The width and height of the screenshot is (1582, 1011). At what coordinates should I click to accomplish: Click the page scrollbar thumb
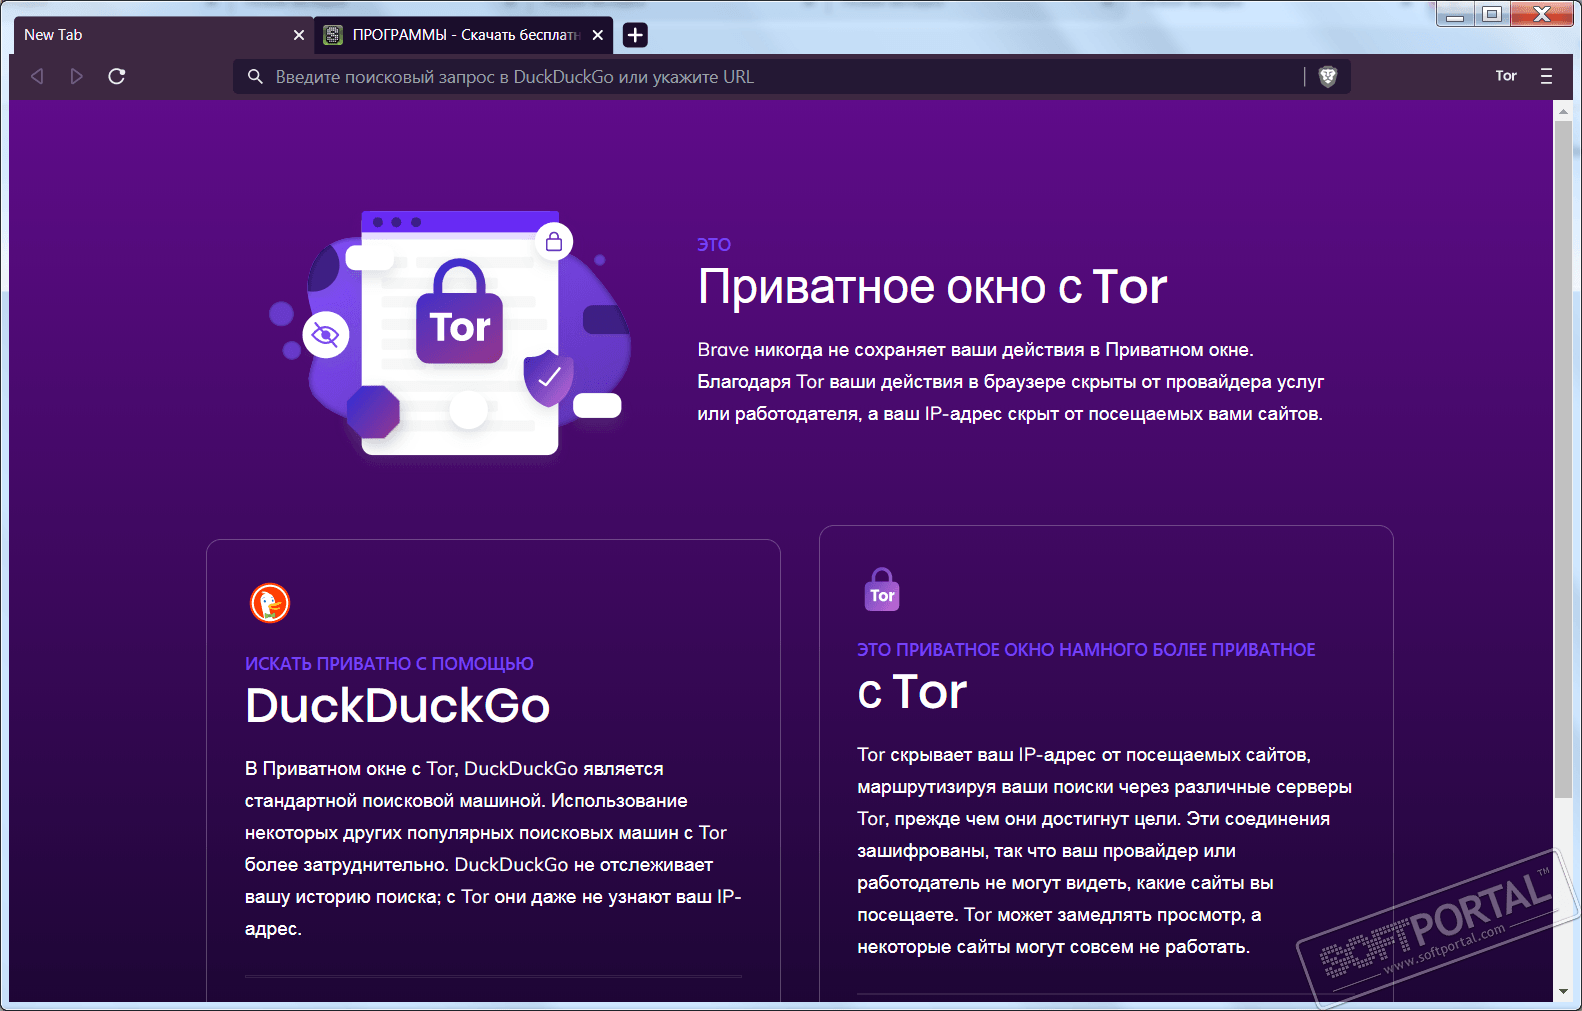tap(1563, 460)
